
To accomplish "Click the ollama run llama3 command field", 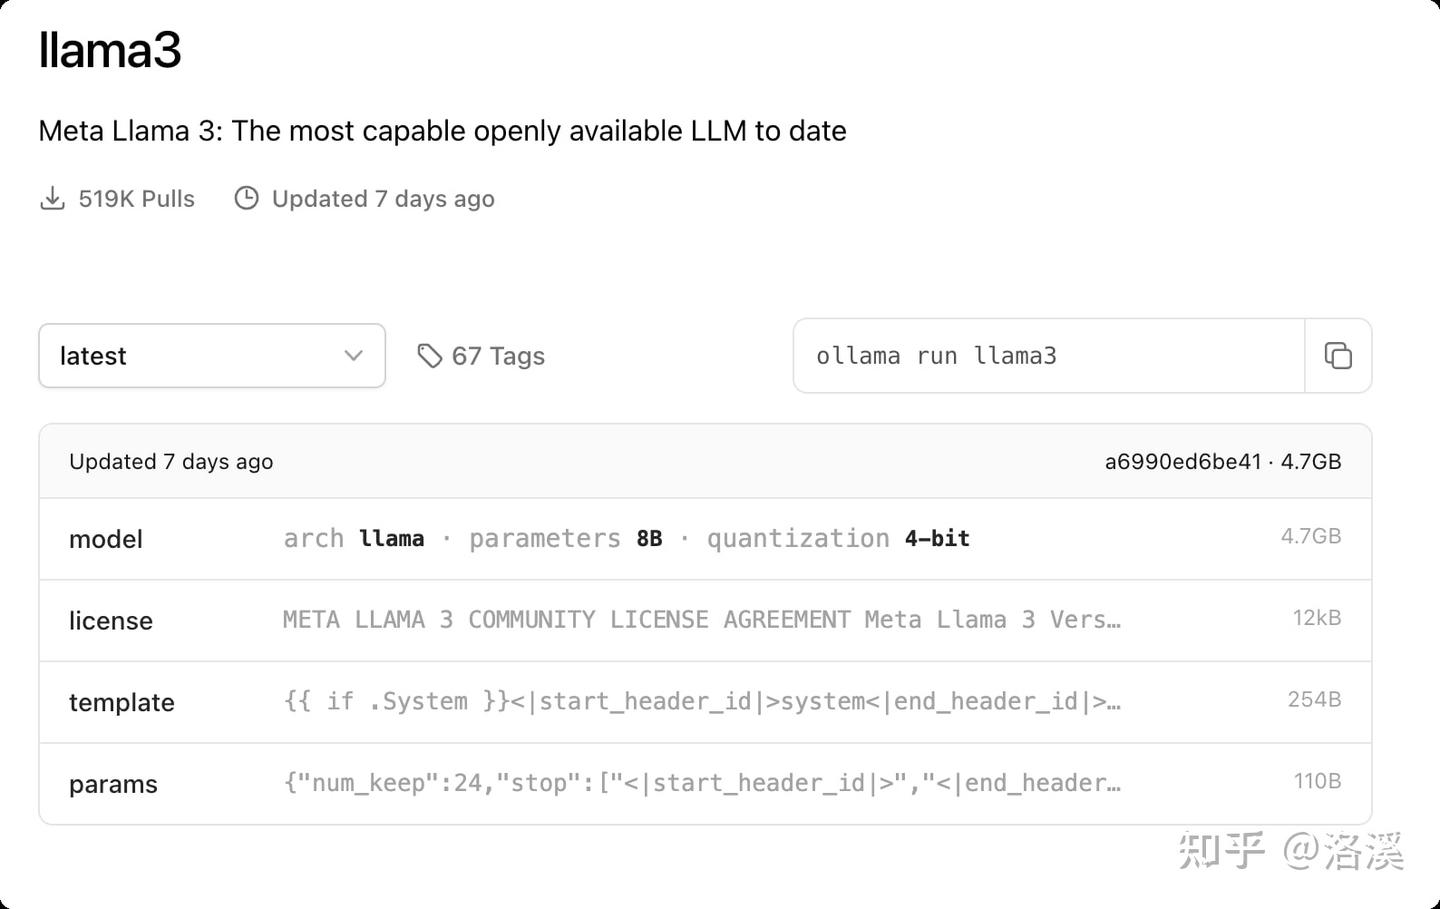I will pyautogui.click(x=1048, y=356).
